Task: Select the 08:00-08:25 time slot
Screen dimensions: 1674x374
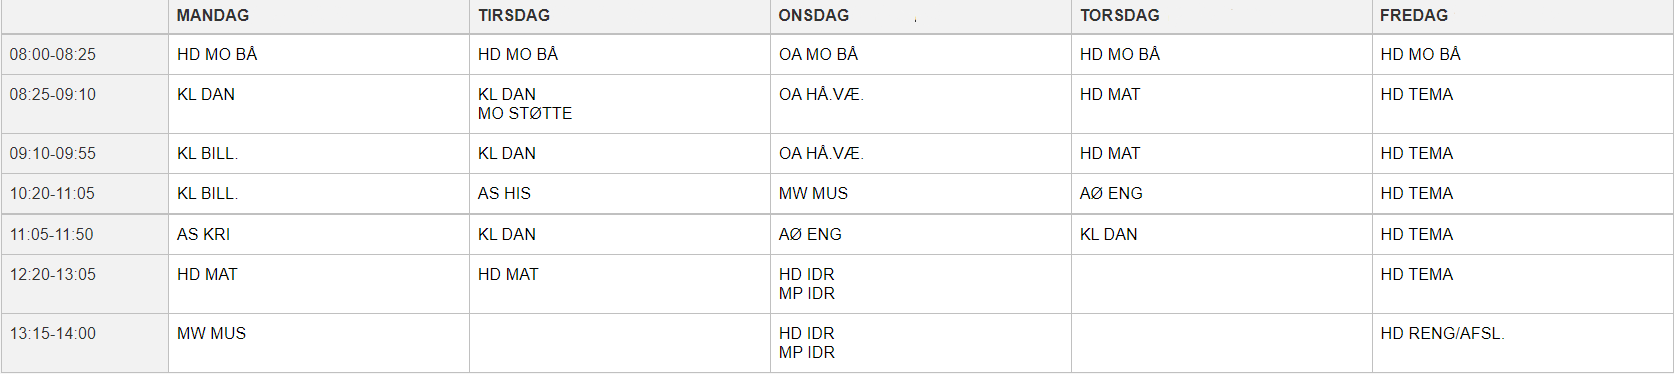Action: 53,55
